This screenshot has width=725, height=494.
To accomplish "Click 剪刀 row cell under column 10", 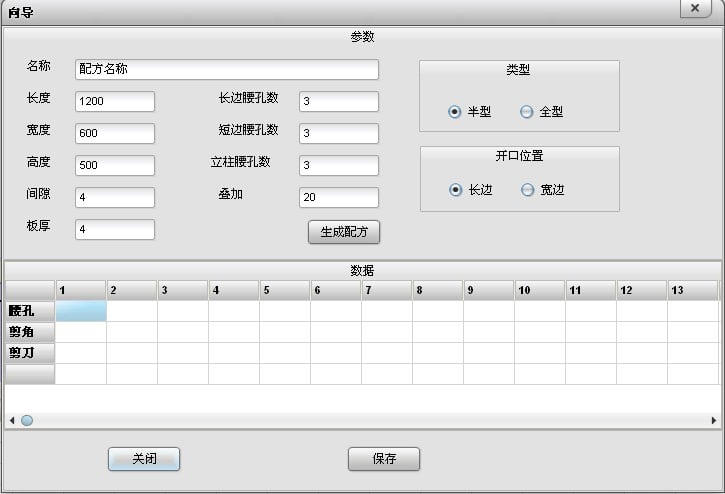I will [x=540, y=353].
